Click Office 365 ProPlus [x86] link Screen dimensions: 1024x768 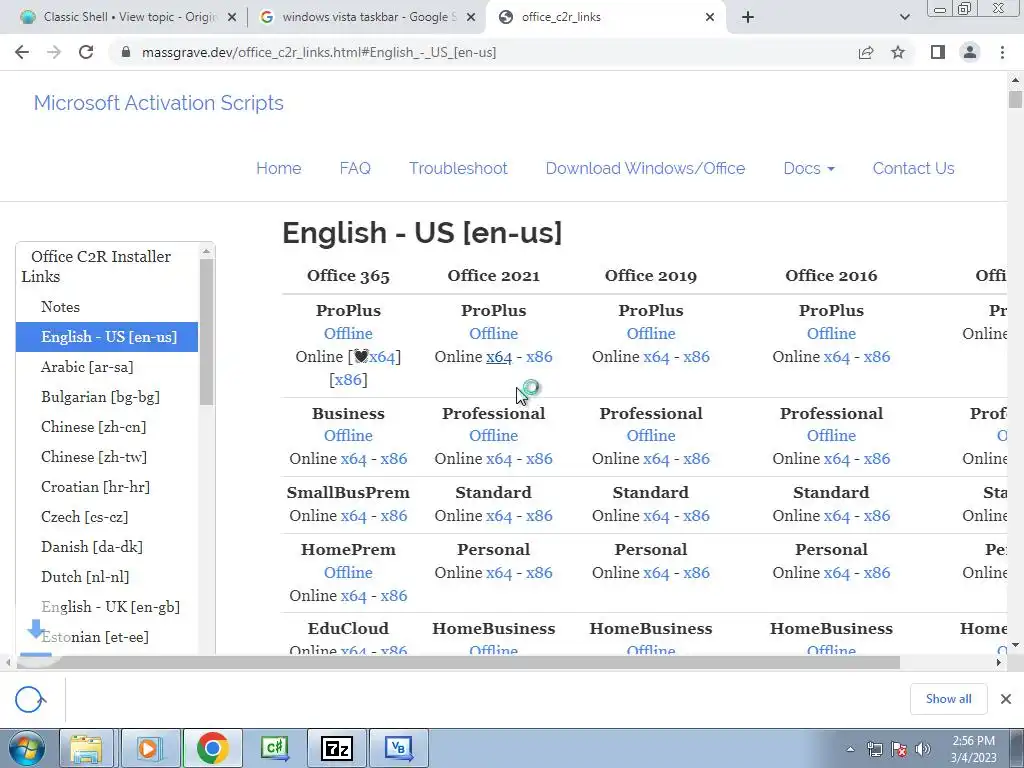[x=348, y=380]
